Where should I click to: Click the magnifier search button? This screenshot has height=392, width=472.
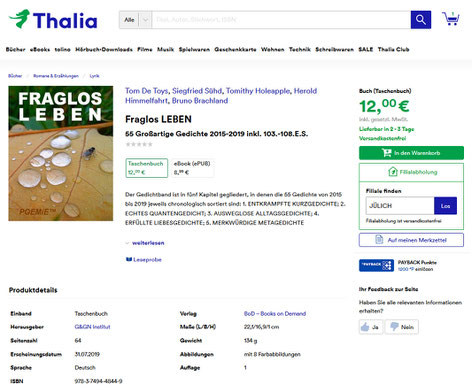421,20
